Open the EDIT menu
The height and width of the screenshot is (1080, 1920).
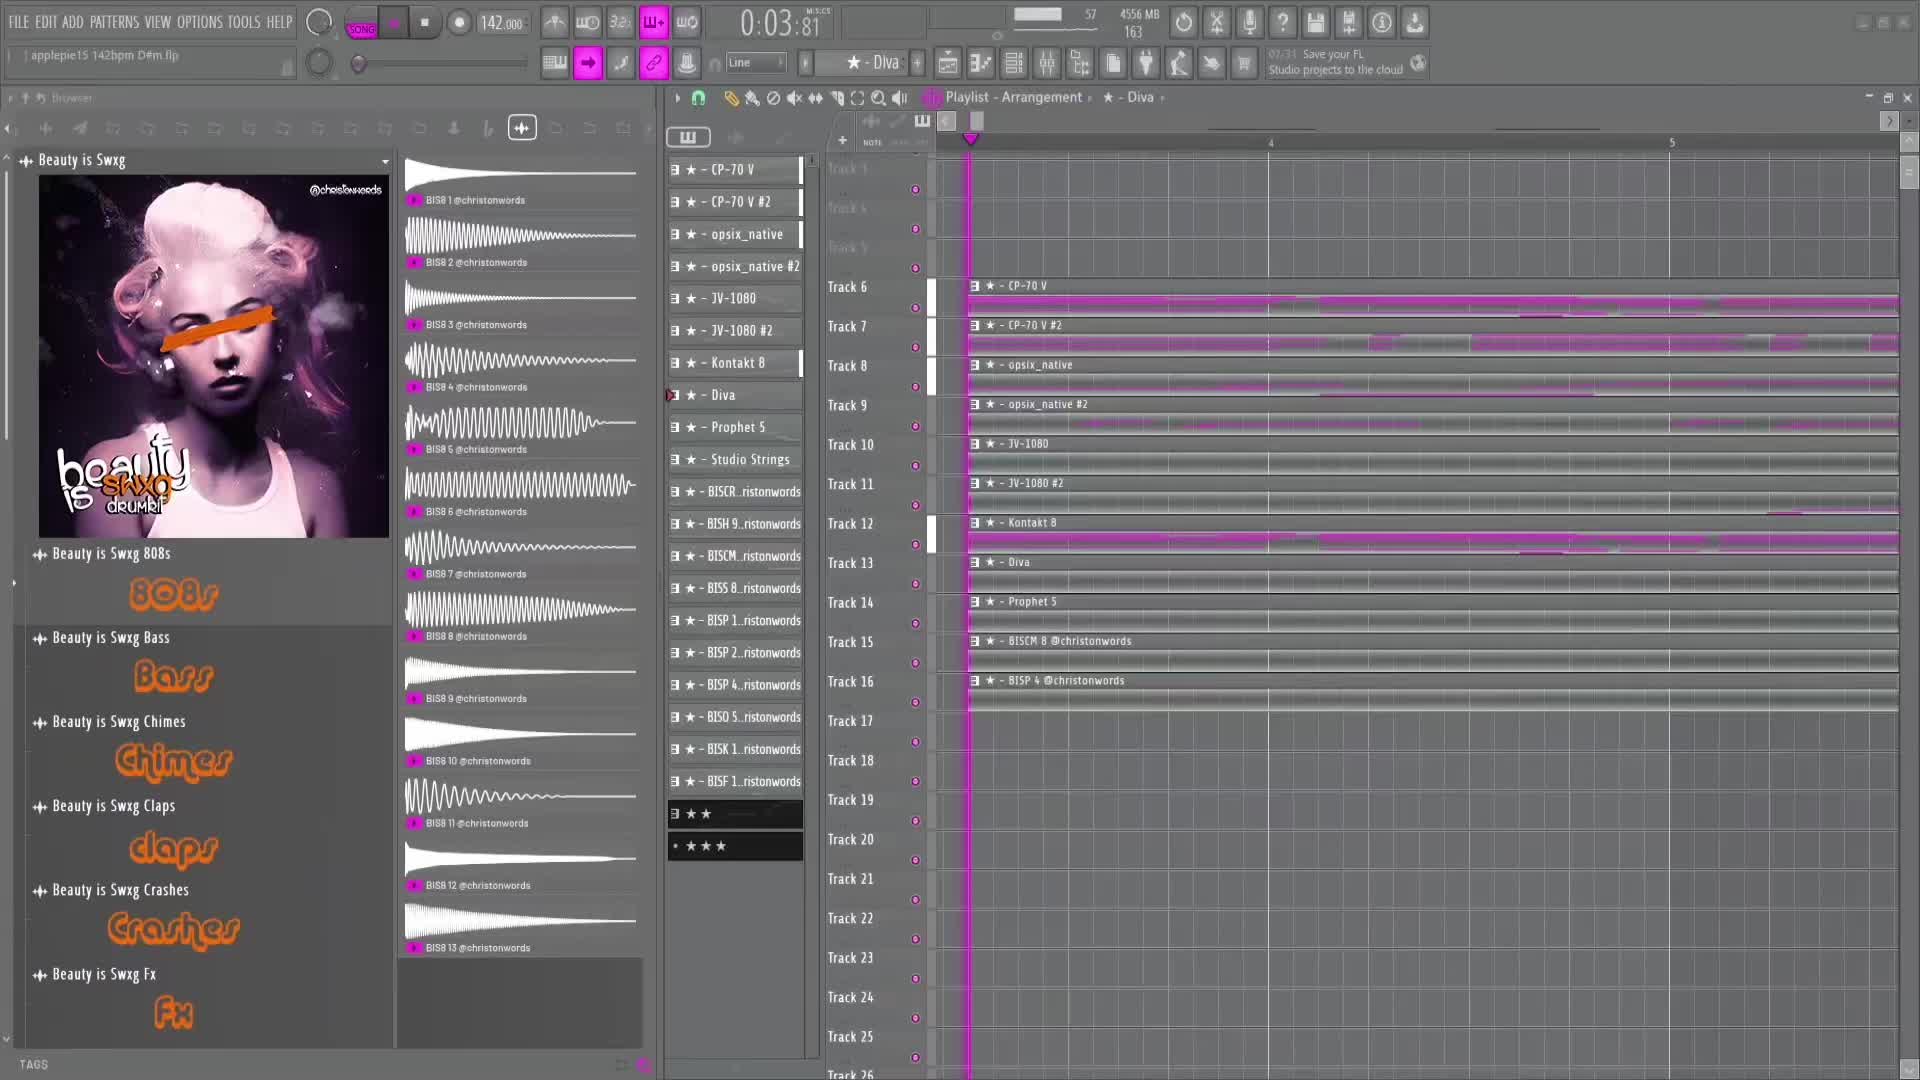[x=45, y=22]
